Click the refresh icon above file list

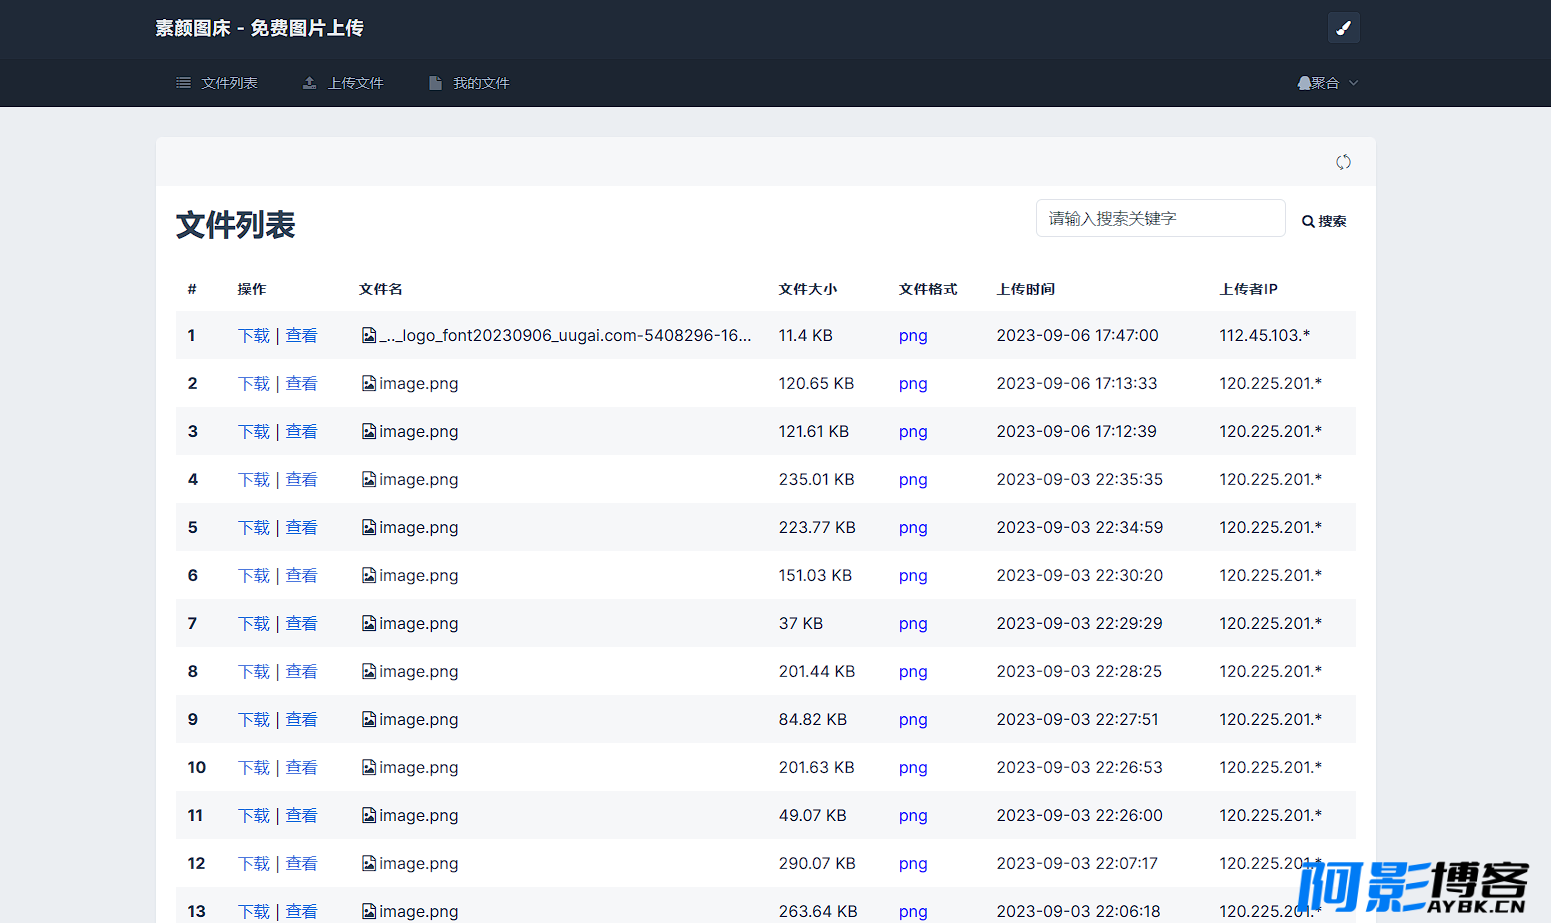click(1343, 162)
